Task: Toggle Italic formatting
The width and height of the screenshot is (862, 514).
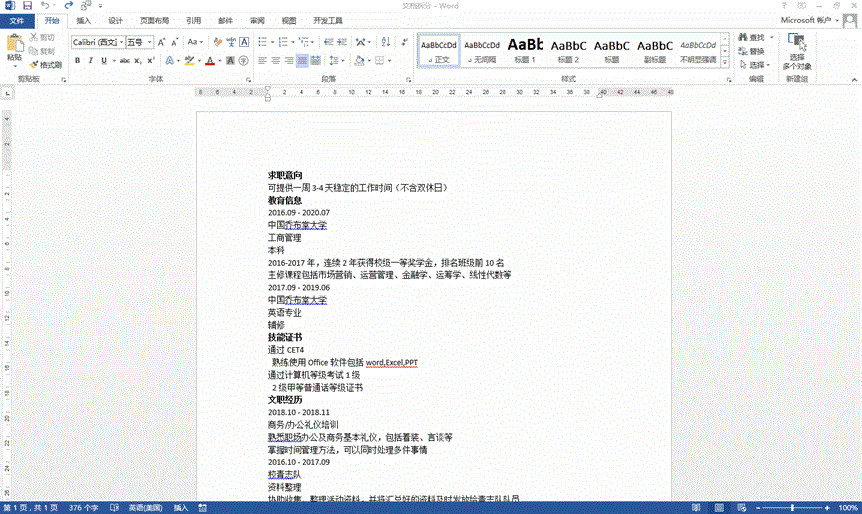Action: coord(90,61)
